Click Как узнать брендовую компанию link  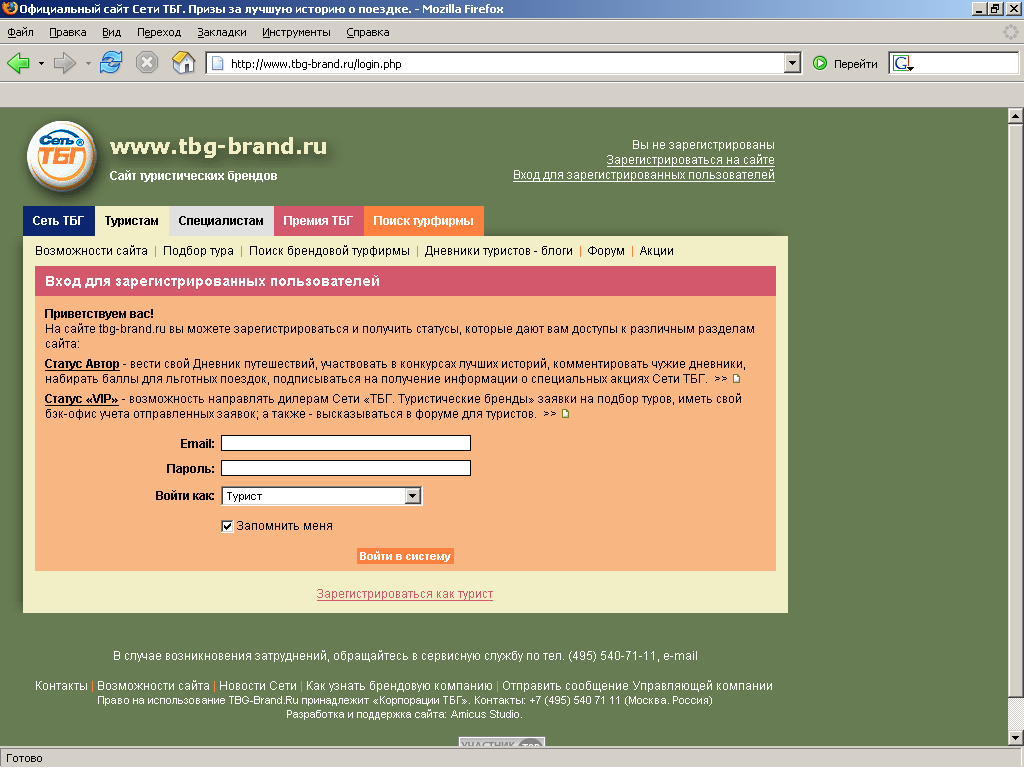[399, 686]
